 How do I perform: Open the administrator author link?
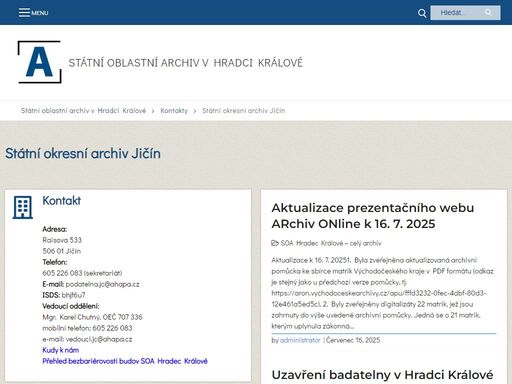[x=300, y=340]
